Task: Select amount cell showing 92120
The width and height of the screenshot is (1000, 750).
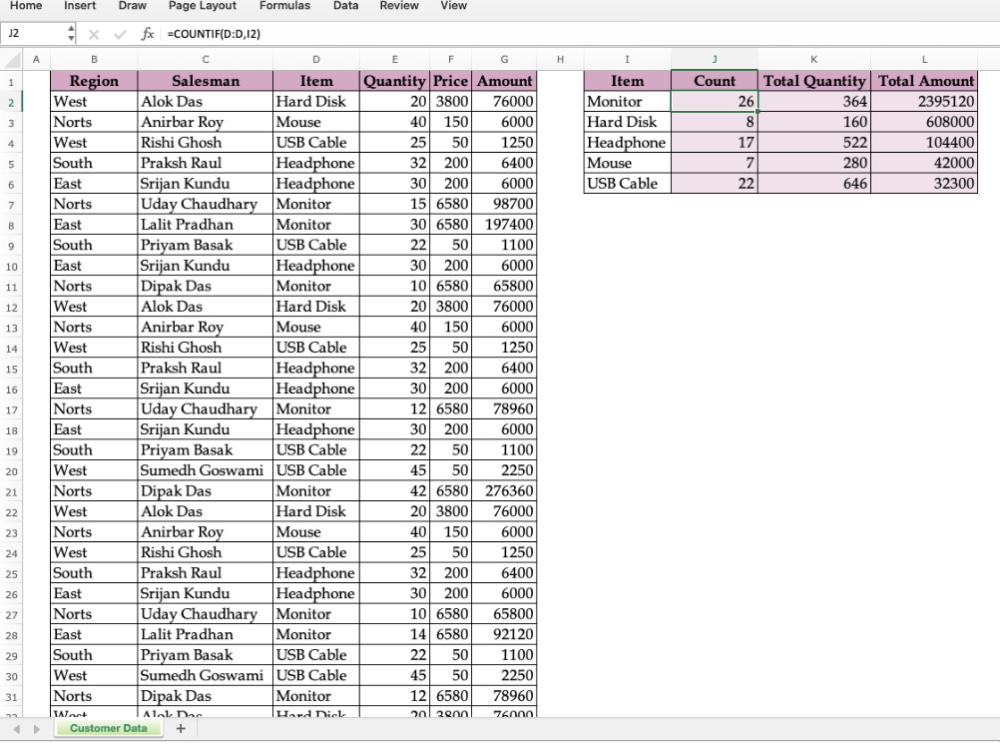Action: pos(504,635)
